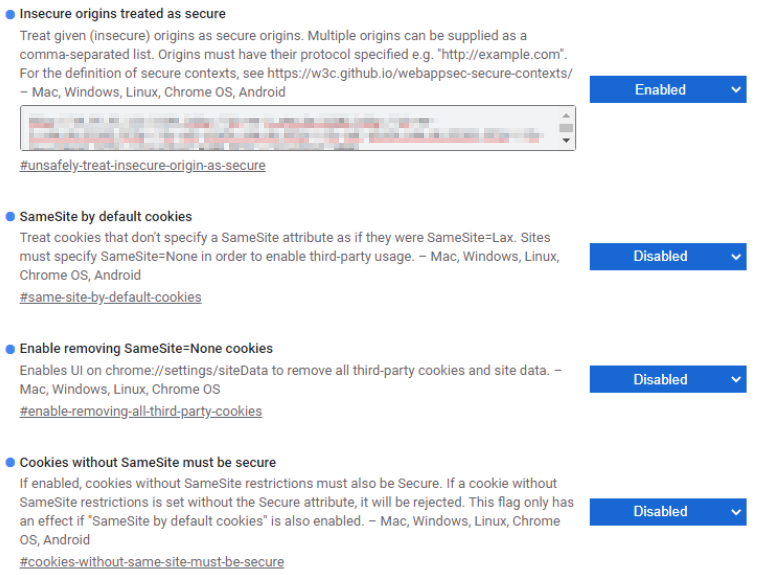Open Disabled dropdown for Cookies without SameSite
Screen dimensions: 763x575
[x=667, y=511]
